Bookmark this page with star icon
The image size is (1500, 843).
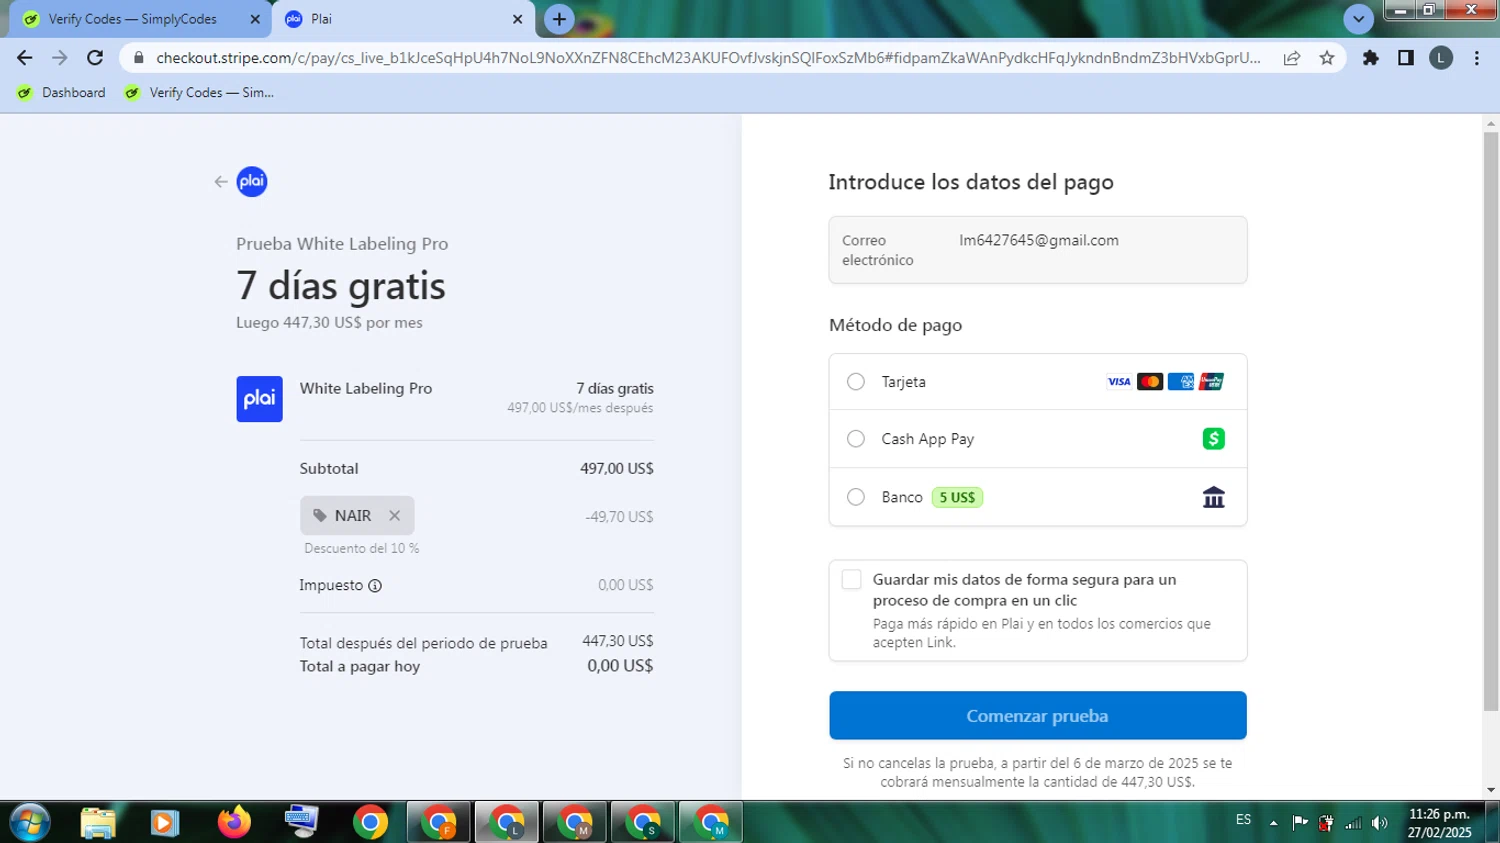(1327, 58)
